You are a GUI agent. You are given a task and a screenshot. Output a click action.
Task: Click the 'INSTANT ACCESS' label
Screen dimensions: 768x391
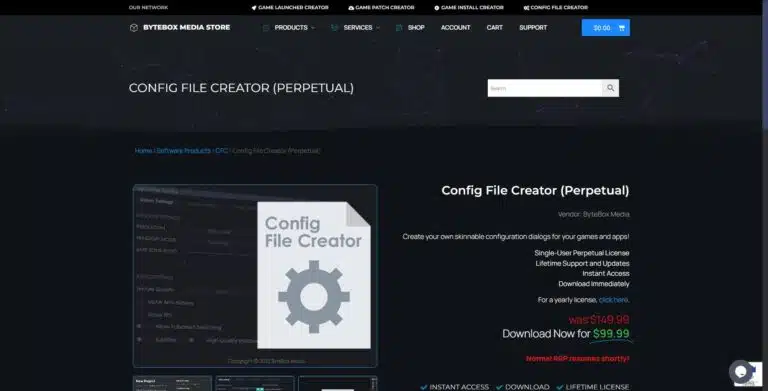click(x=459, y=387)
